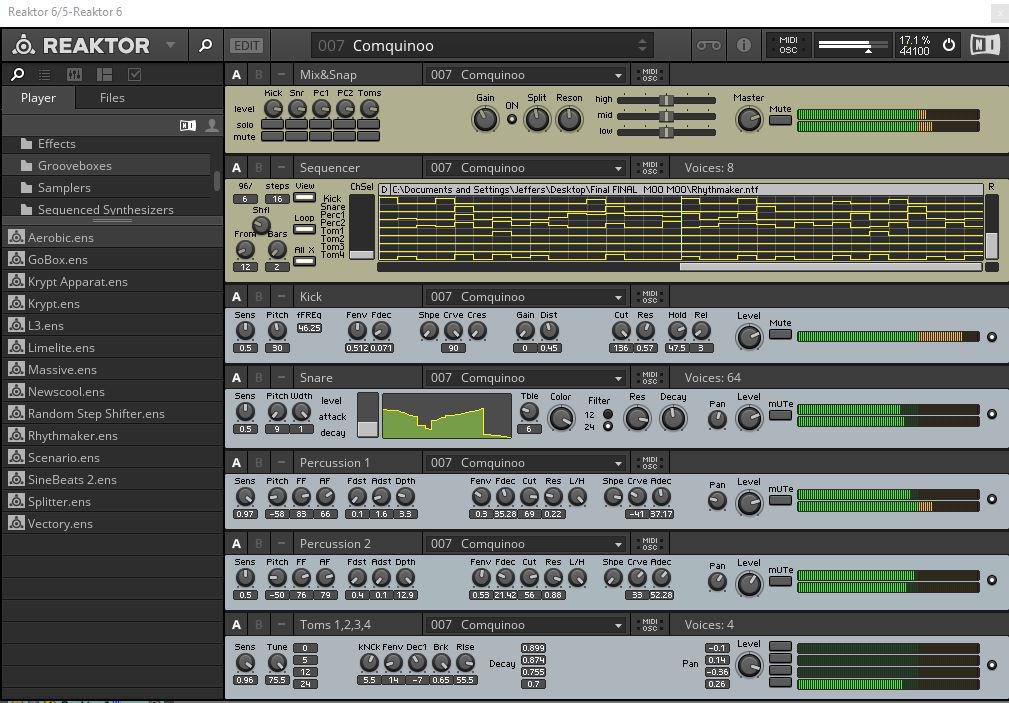Click the MIDI OSC icon in Percussion 2 header
This screenshot has height=703, width=1009.
[x=650, y=544]
